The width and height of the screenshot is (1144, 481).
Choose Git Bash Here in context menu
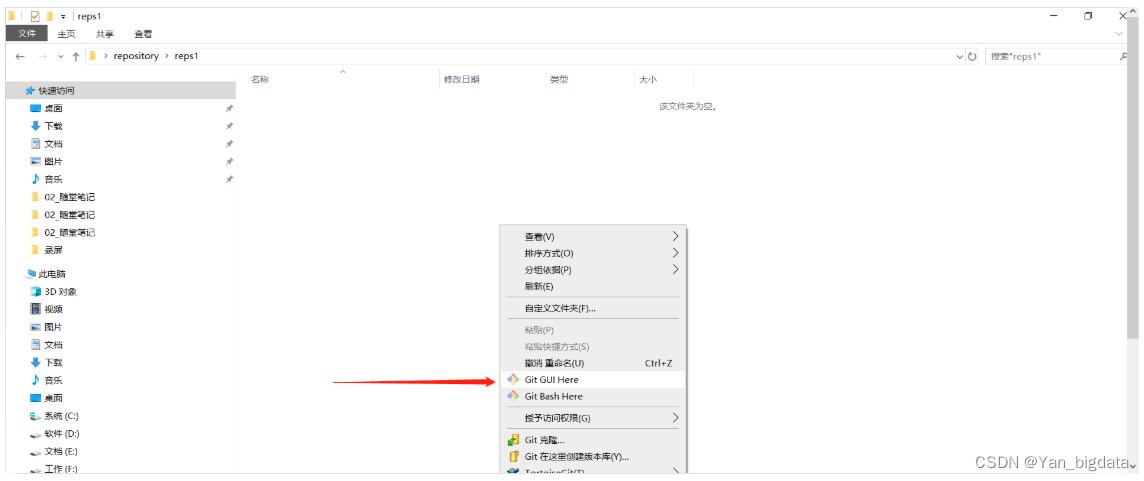[593, 396]
